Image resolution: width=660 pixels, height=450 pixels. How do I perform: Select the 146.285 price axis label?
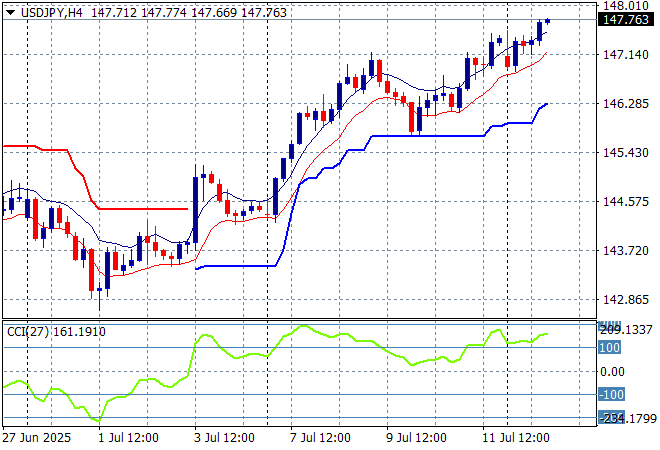tap(628, 103)
